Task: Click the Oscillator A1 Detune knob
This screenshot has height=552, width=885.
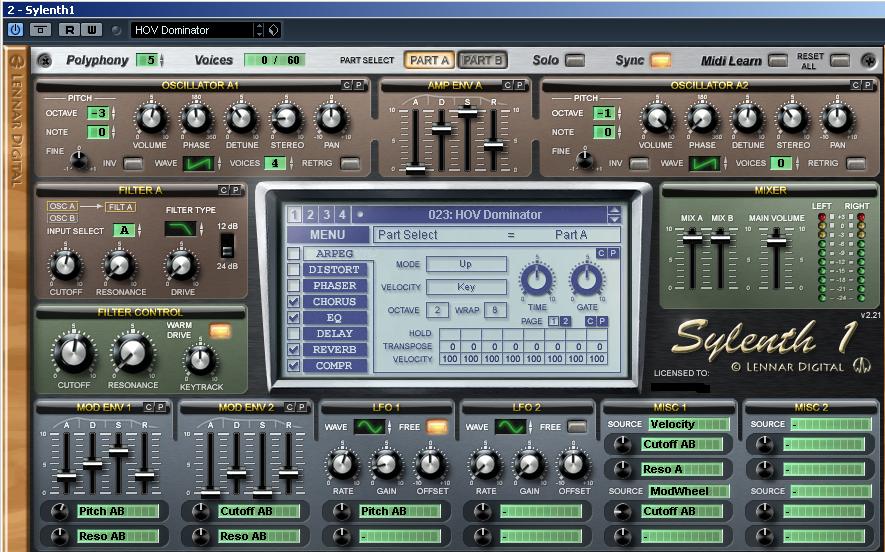Action: pos(242,119)
